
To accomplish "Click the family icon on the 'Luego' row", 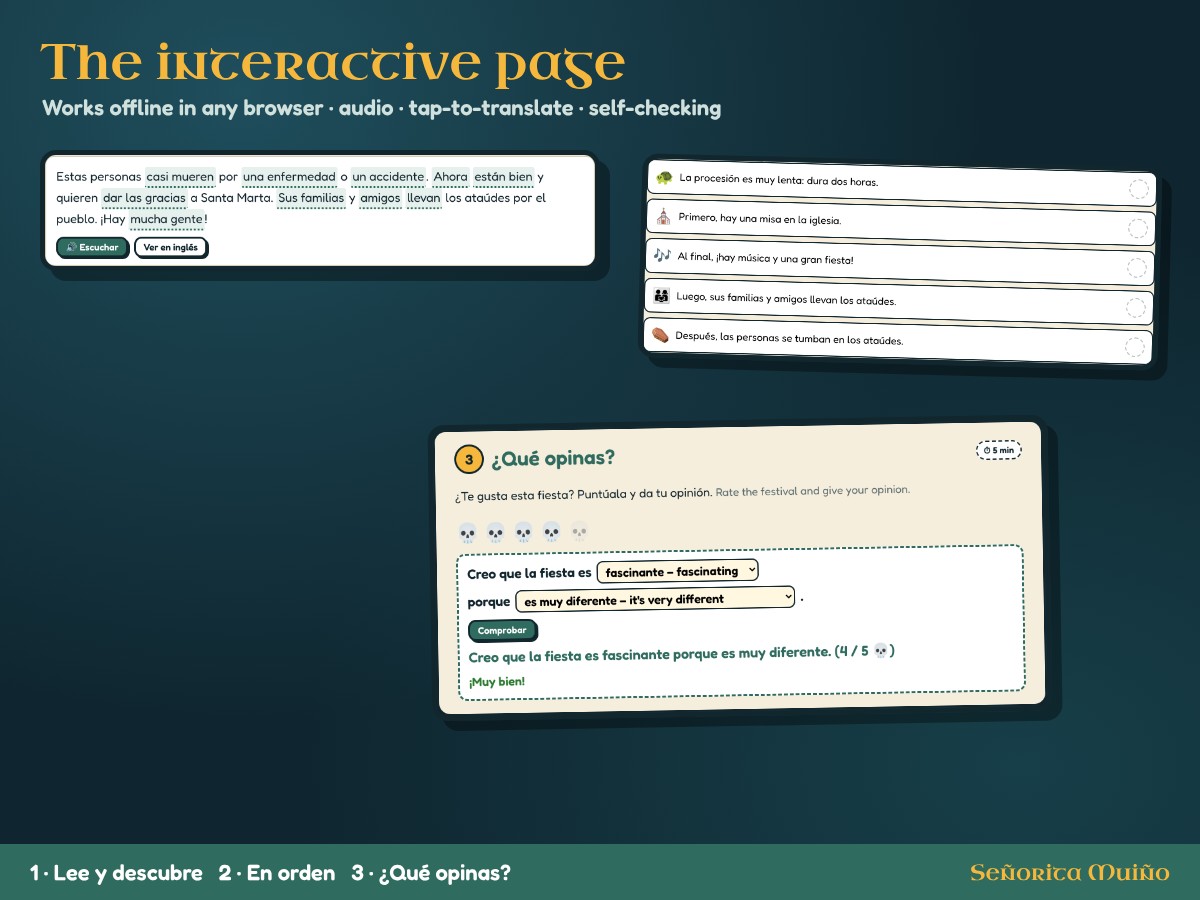I will 661,295.
